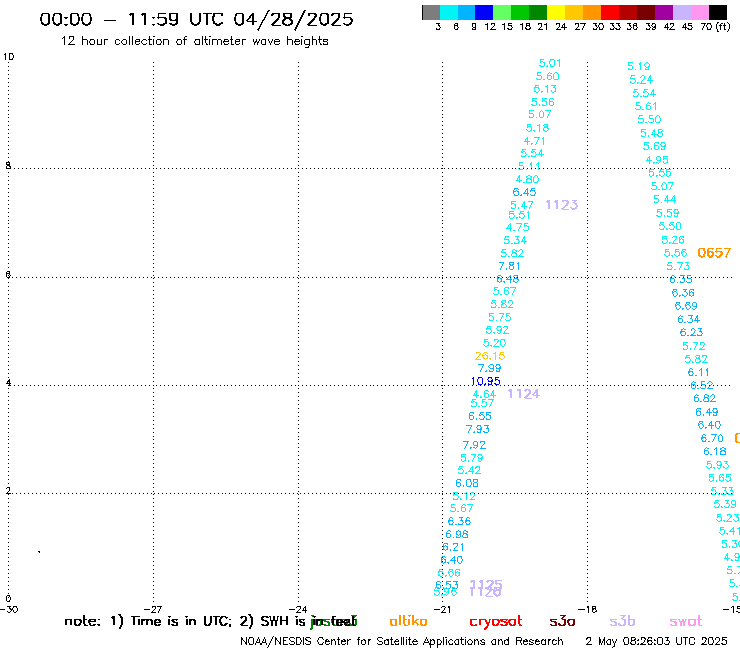Click the '00:00 – 11:59 UTC 04/28/2025' title

[196, 19]
